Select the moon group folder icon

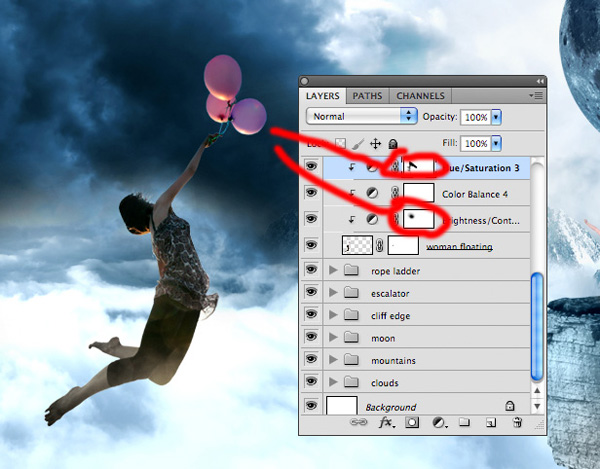[351, 337]
